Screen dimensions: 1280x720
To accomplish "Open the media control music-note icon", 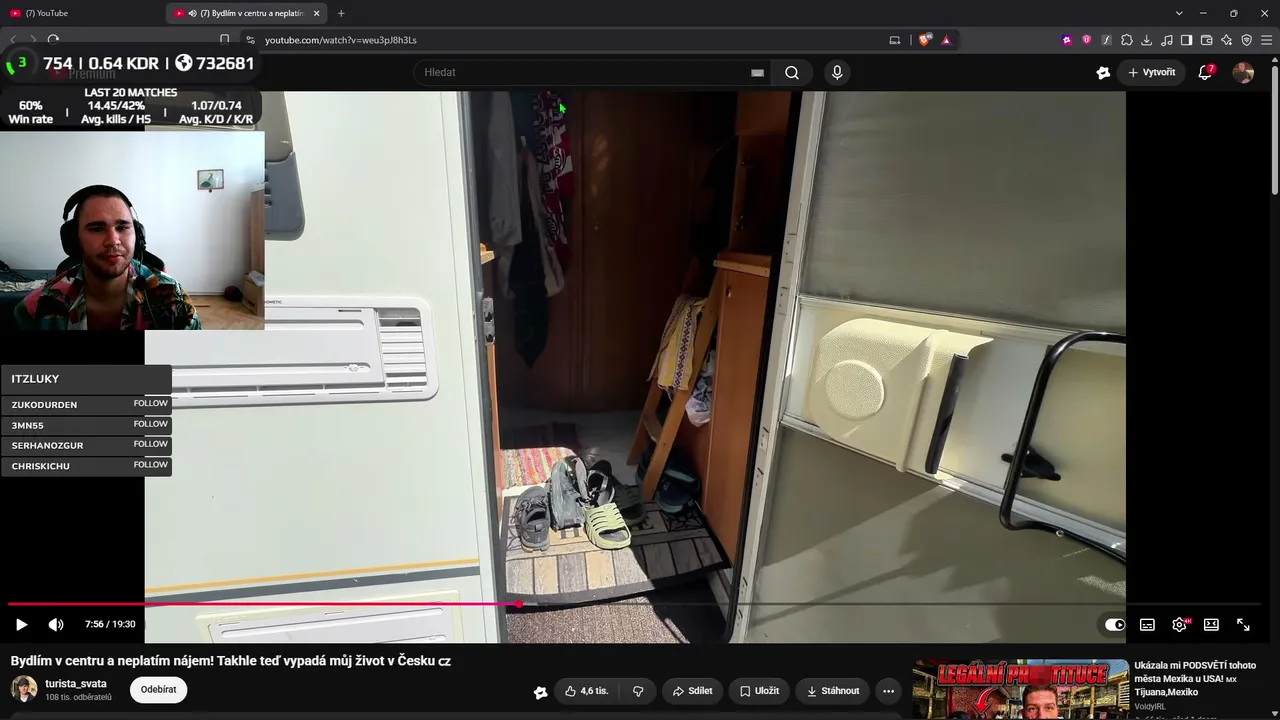I will pyautogui.click(x=1166, y=40).
